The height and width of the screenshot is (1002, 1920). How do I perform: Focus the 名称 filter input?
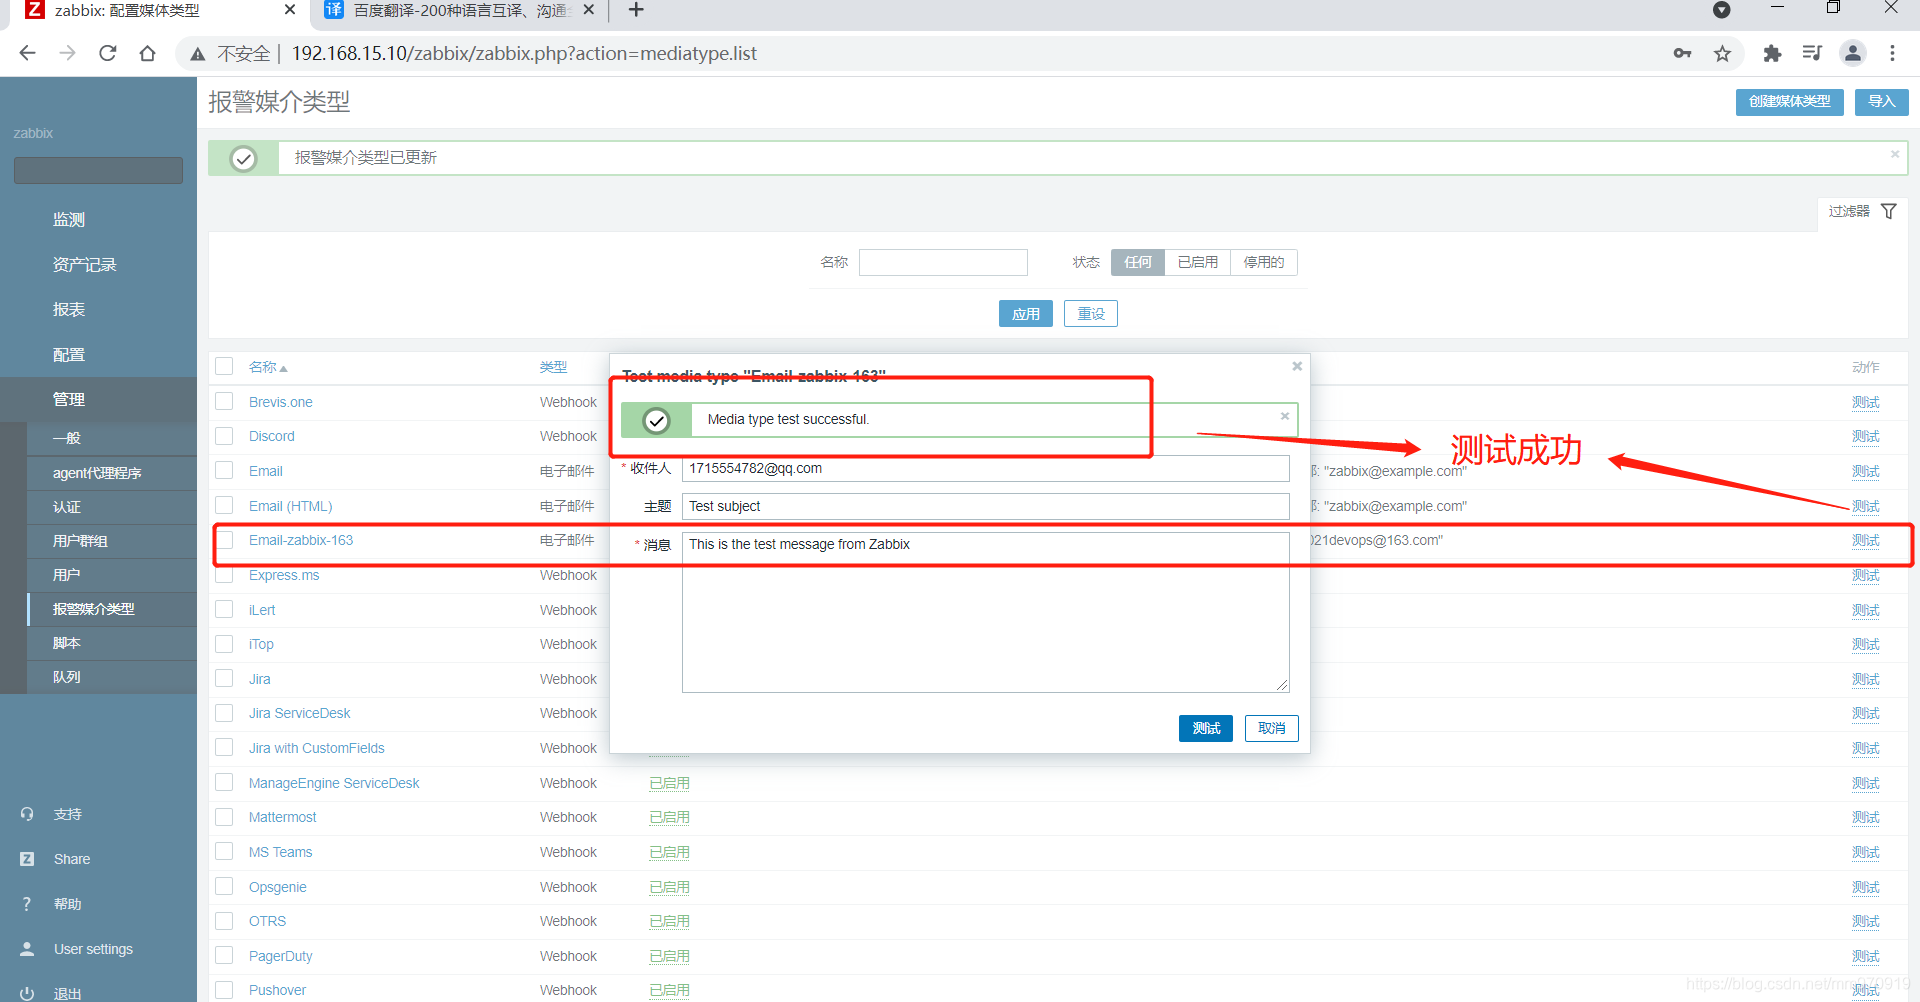click(943, 262)
